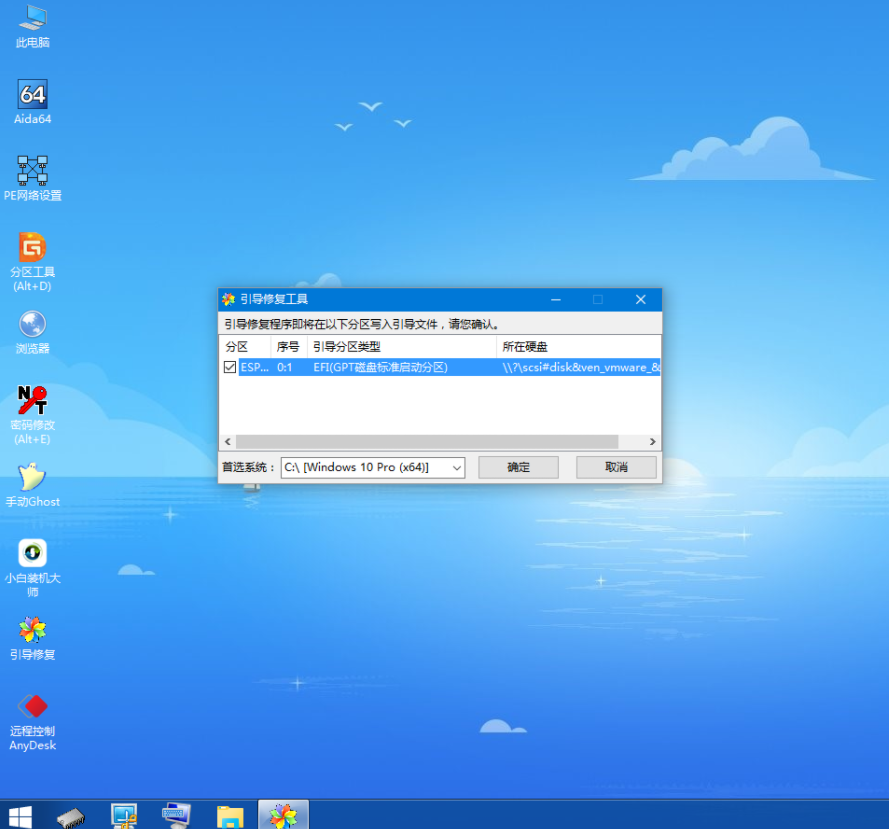Viewport: 889px width, 829px height.
Task: Open the Windows Start menu
Action: point(20,815)
